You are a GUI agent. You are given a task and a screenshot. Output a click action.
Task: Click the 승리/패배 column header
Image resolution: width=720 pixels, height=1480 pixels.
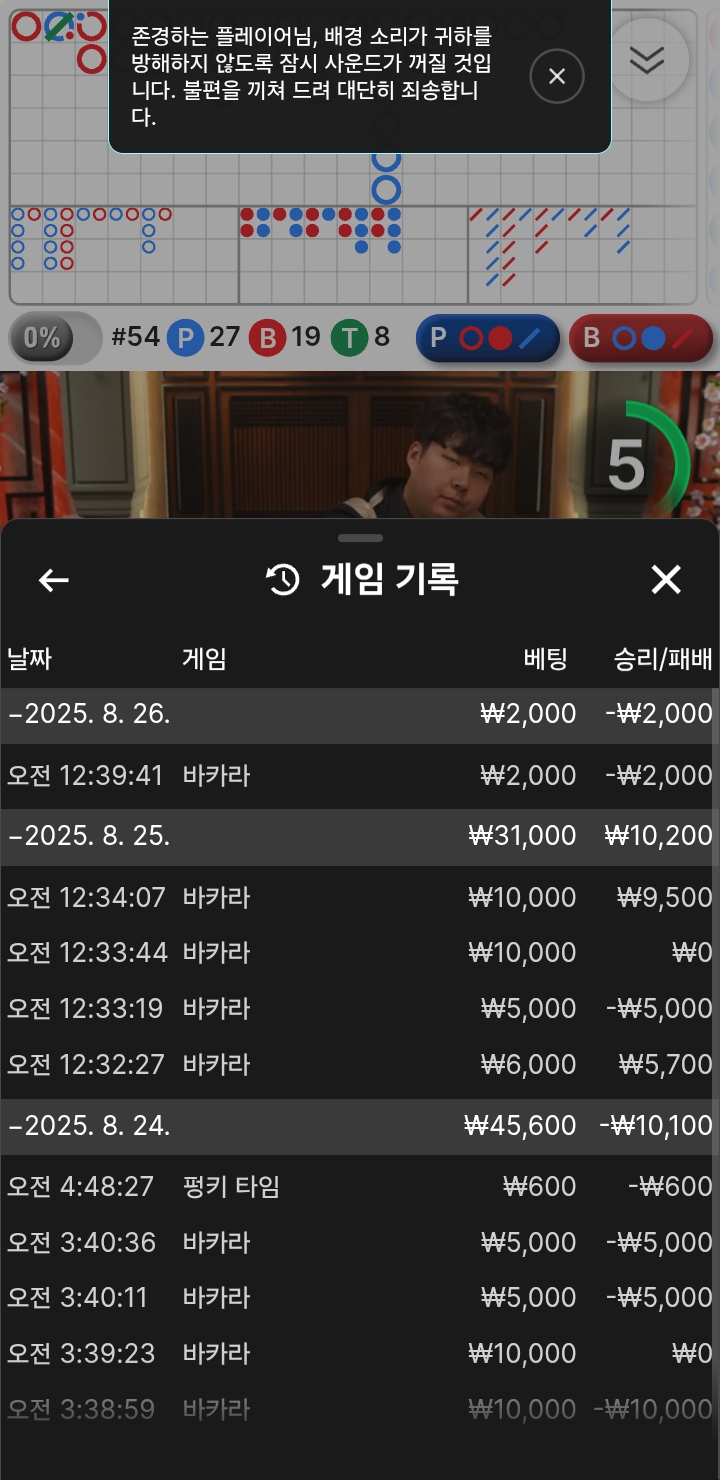[663, 659]
